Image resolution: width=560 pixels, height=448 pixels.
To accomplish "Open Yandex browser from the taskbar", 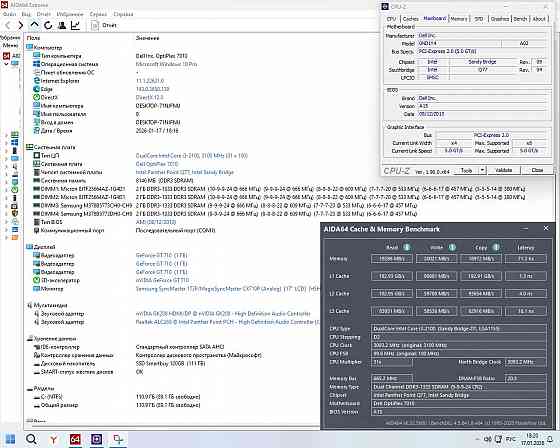I will pos(53,439).
